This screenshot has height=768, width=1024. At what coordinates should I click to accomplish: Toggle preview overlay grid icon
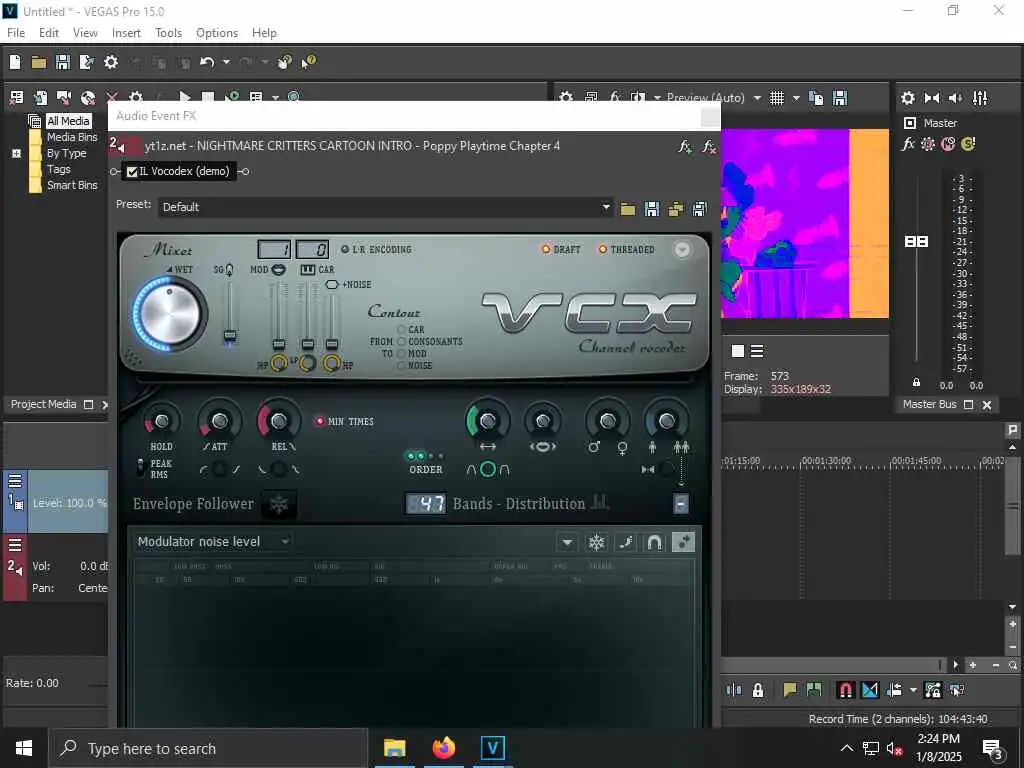point(776,98)
